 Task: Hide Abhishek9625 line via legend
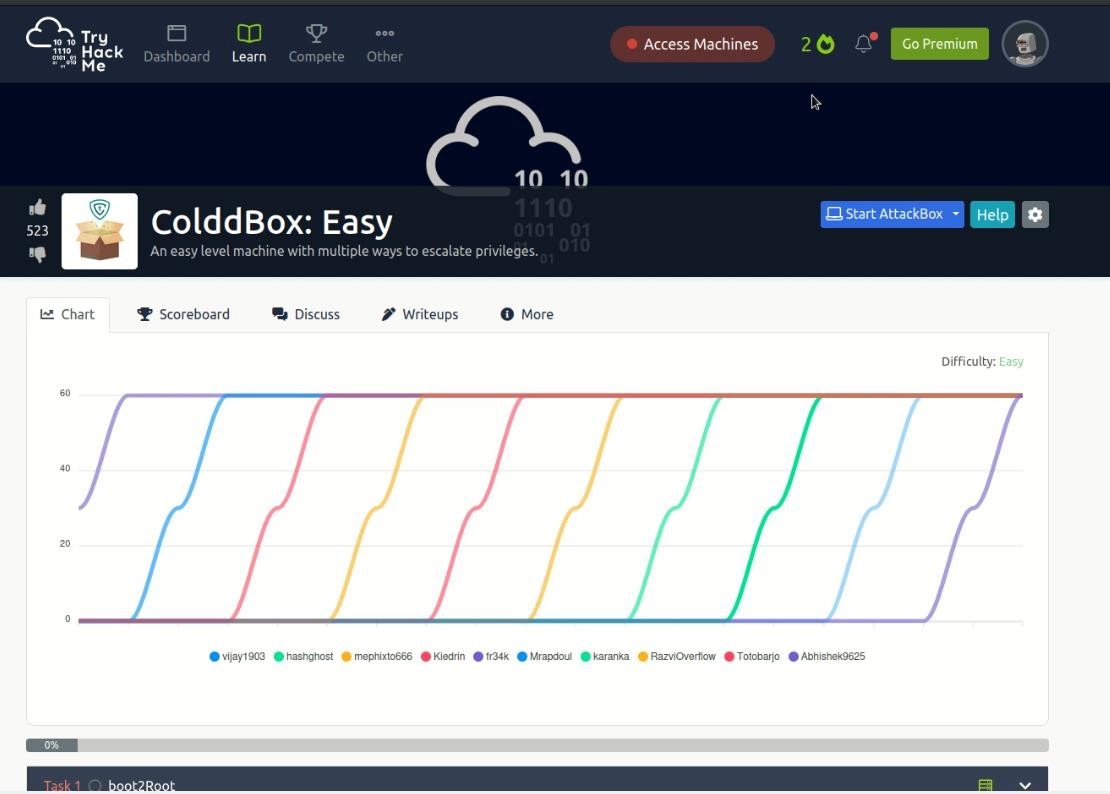click(826, 657)
